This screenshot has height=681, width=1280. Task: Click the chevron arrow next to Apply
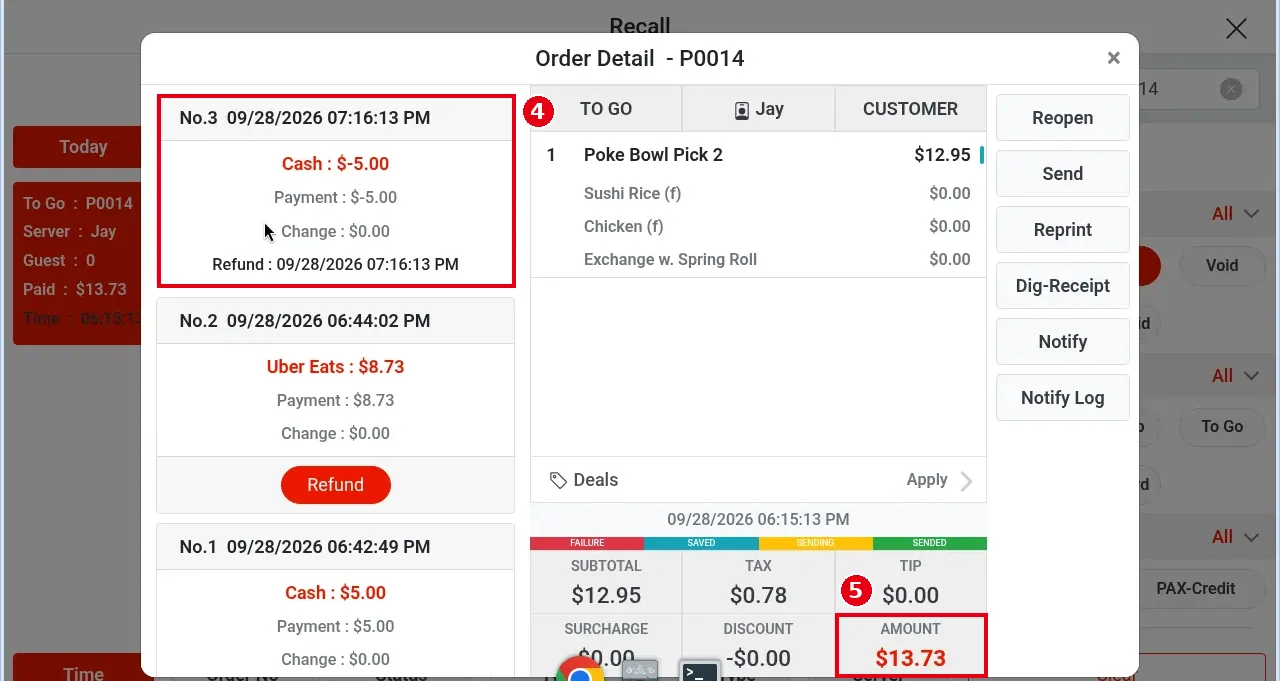966,481
